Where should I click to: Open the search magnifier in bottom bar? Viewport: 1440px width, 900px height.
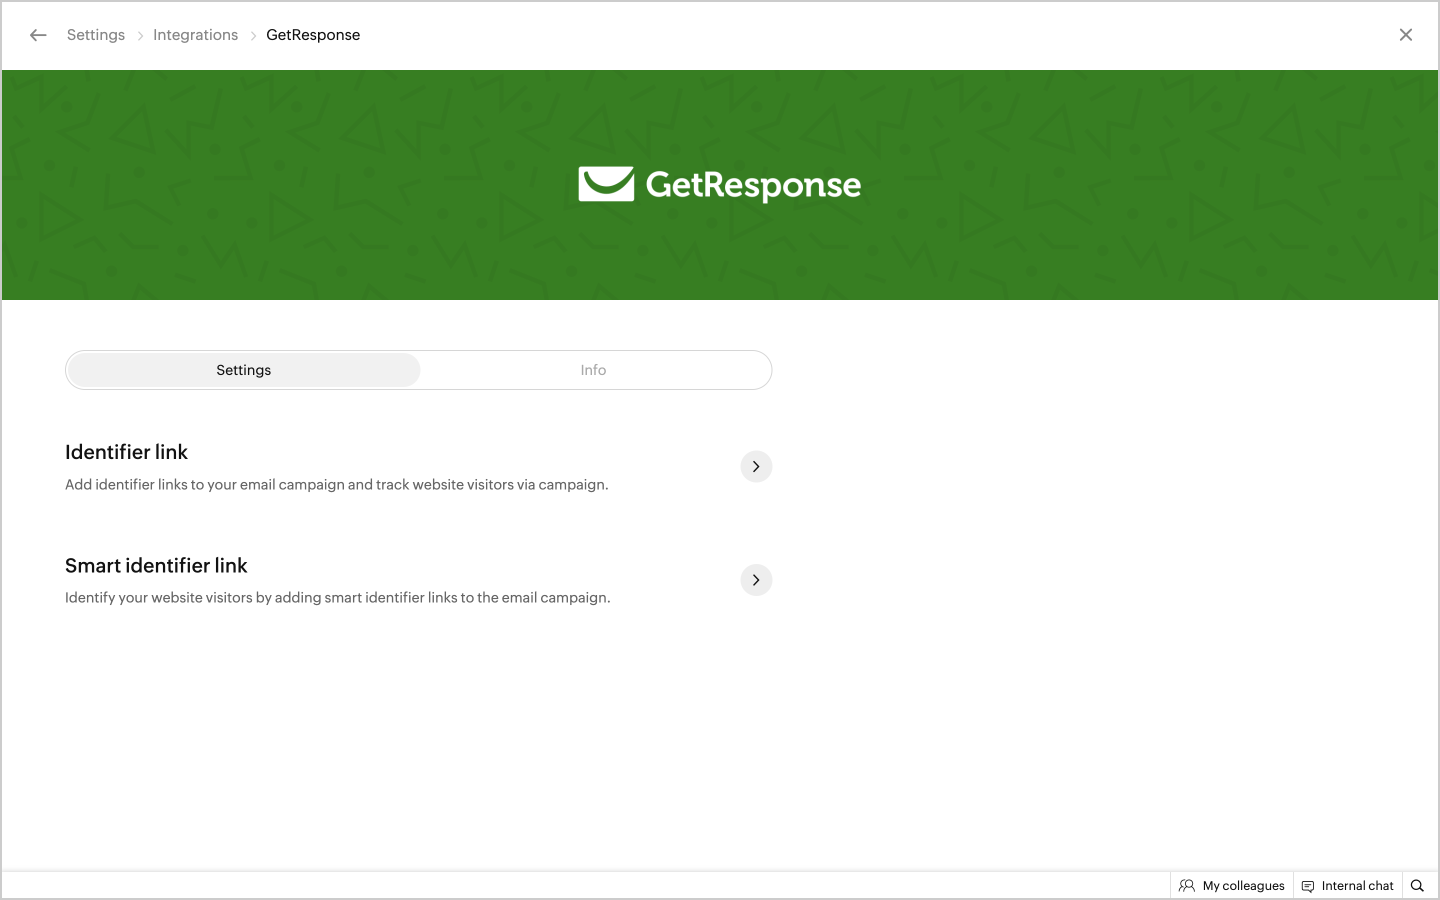[x=1417, y=886]
